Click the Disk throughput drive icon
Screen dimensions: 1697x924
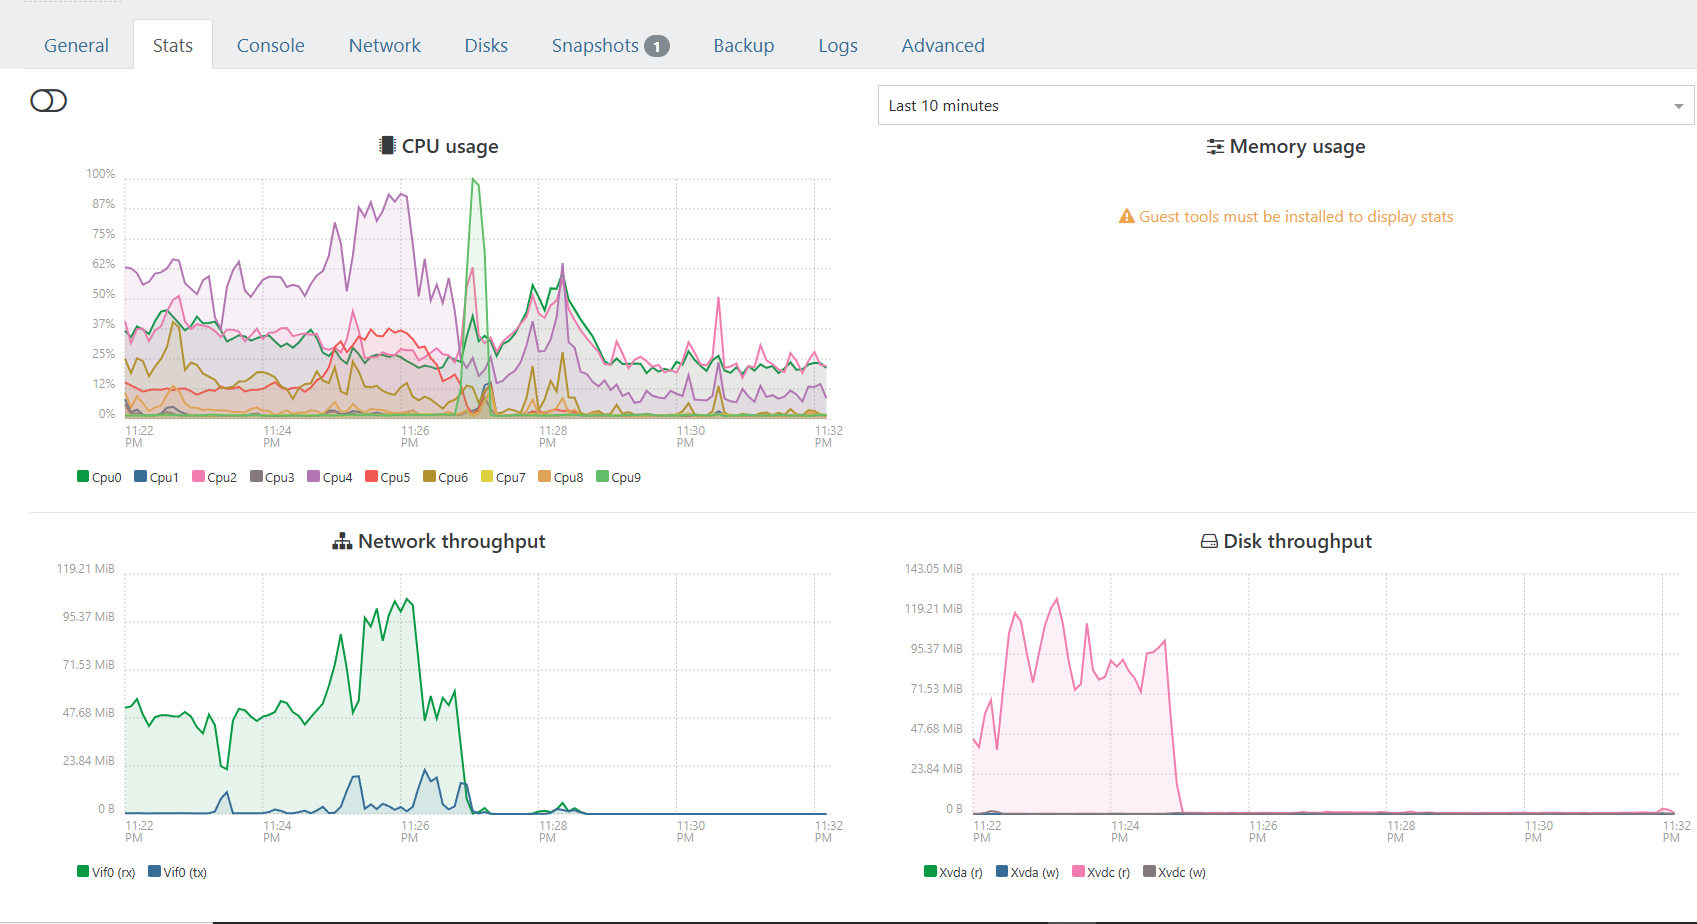pos(1209,541)
